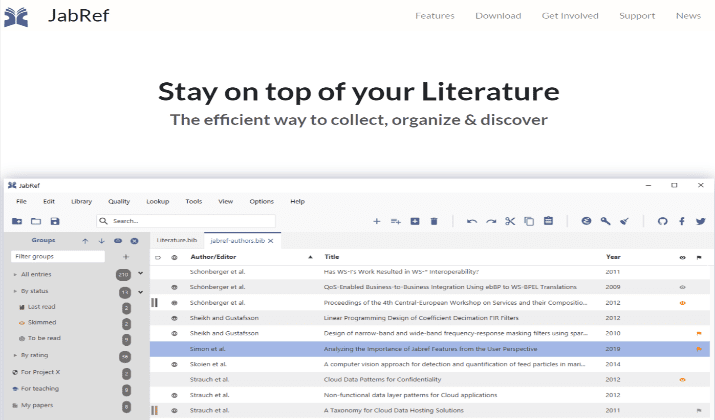Open the File menu
715x420 pixels.
click(x=21, y=202)
